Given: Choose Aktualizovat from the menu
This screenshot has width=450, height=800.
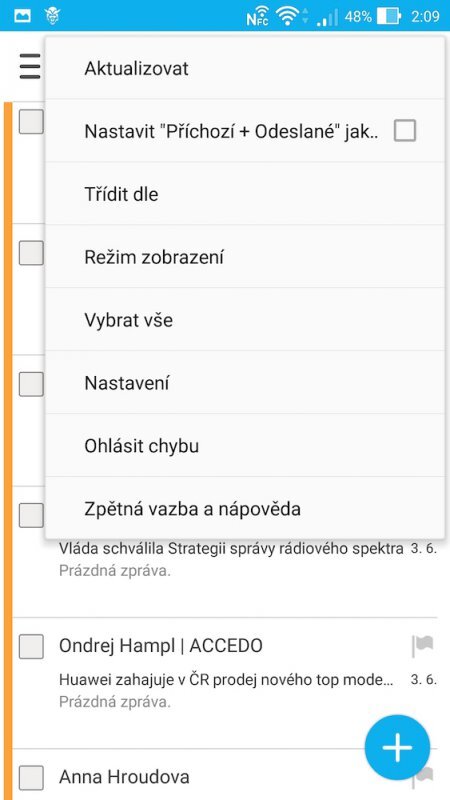Looking at the screenshot, I should pyautogui.click(x=245, y=68).
